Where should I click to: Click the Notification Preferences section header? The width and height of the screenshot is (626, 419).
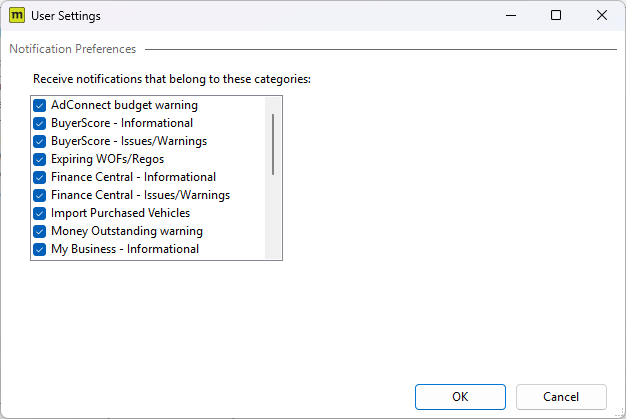point(73,49)
